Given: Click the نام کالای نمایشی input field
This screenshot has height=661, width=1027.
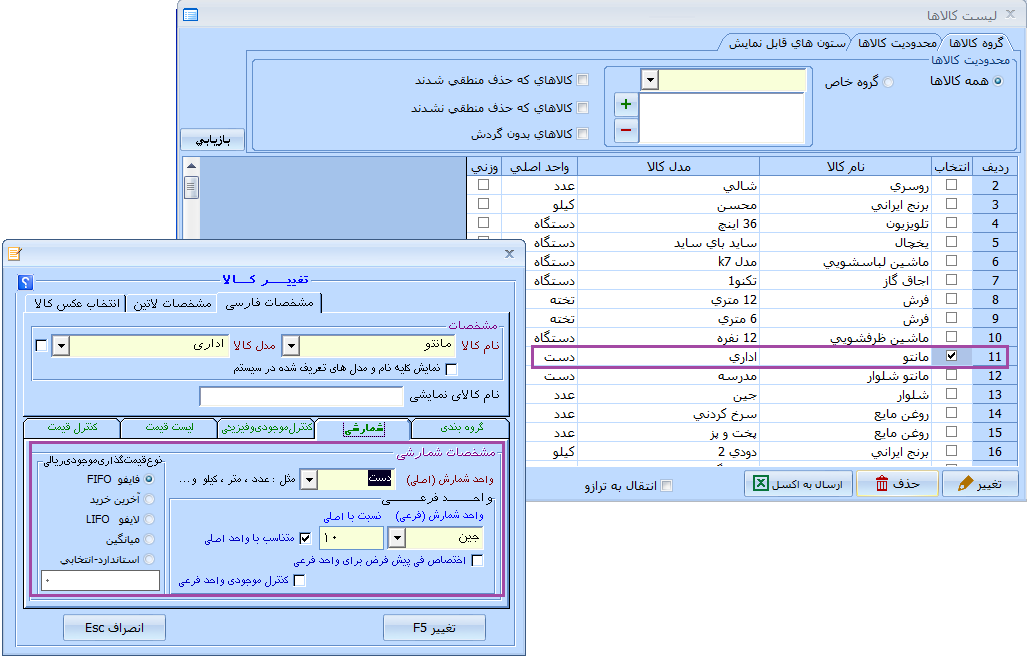Looking at the screenshot, I should 301,396.
